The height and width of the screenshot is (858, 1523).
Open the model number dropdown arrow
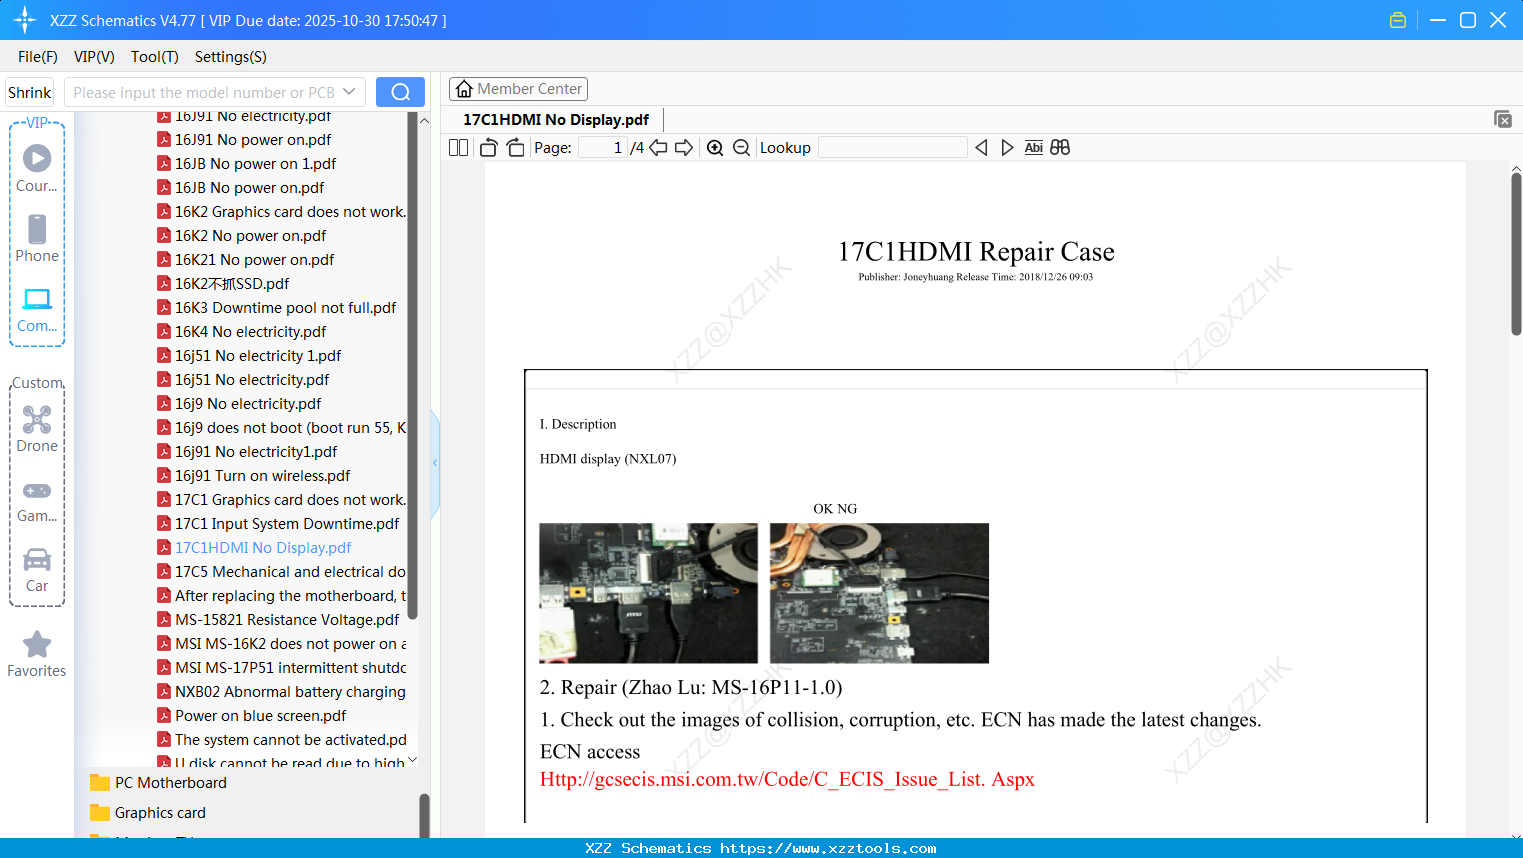tap(349, 92)
